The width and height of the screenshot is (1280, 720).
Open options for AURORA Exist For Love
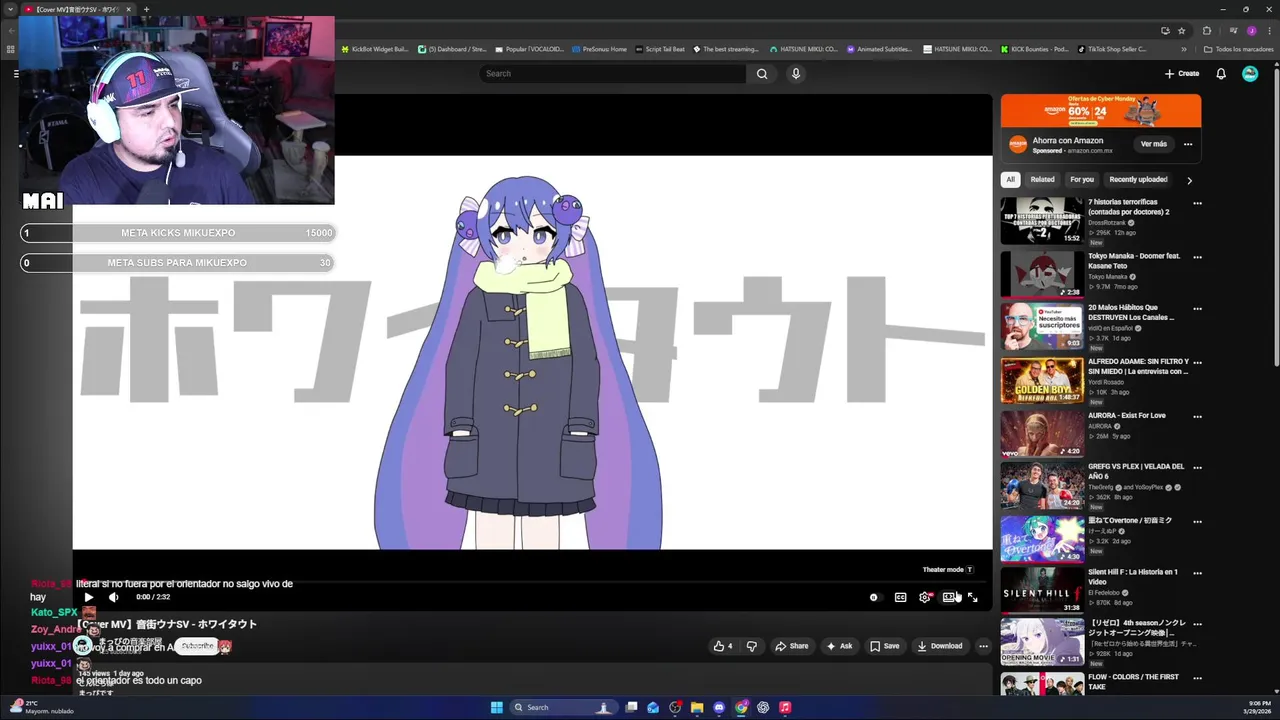(1197, 417)
